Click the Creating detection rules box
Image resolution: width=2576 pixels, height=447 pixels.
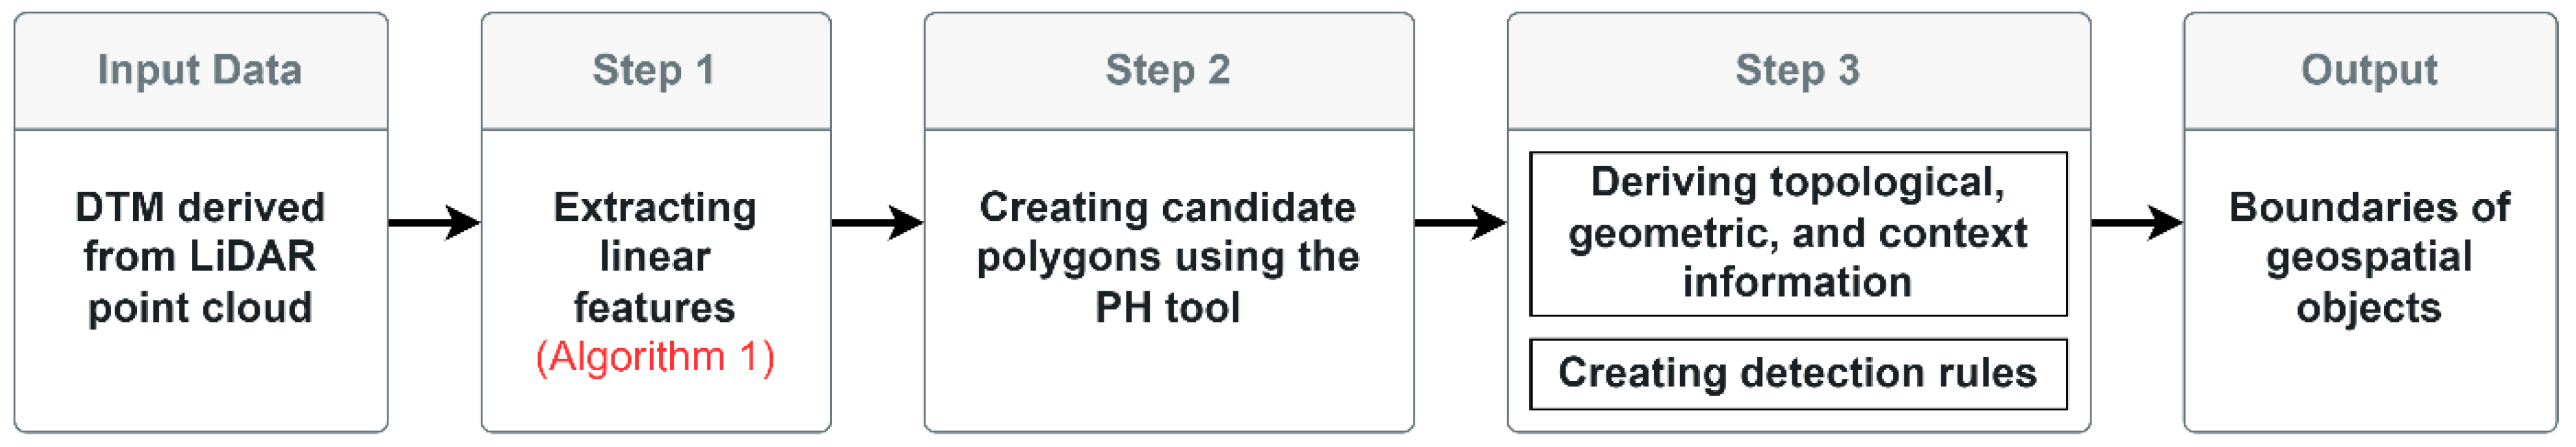click(x=1797, y=373)
